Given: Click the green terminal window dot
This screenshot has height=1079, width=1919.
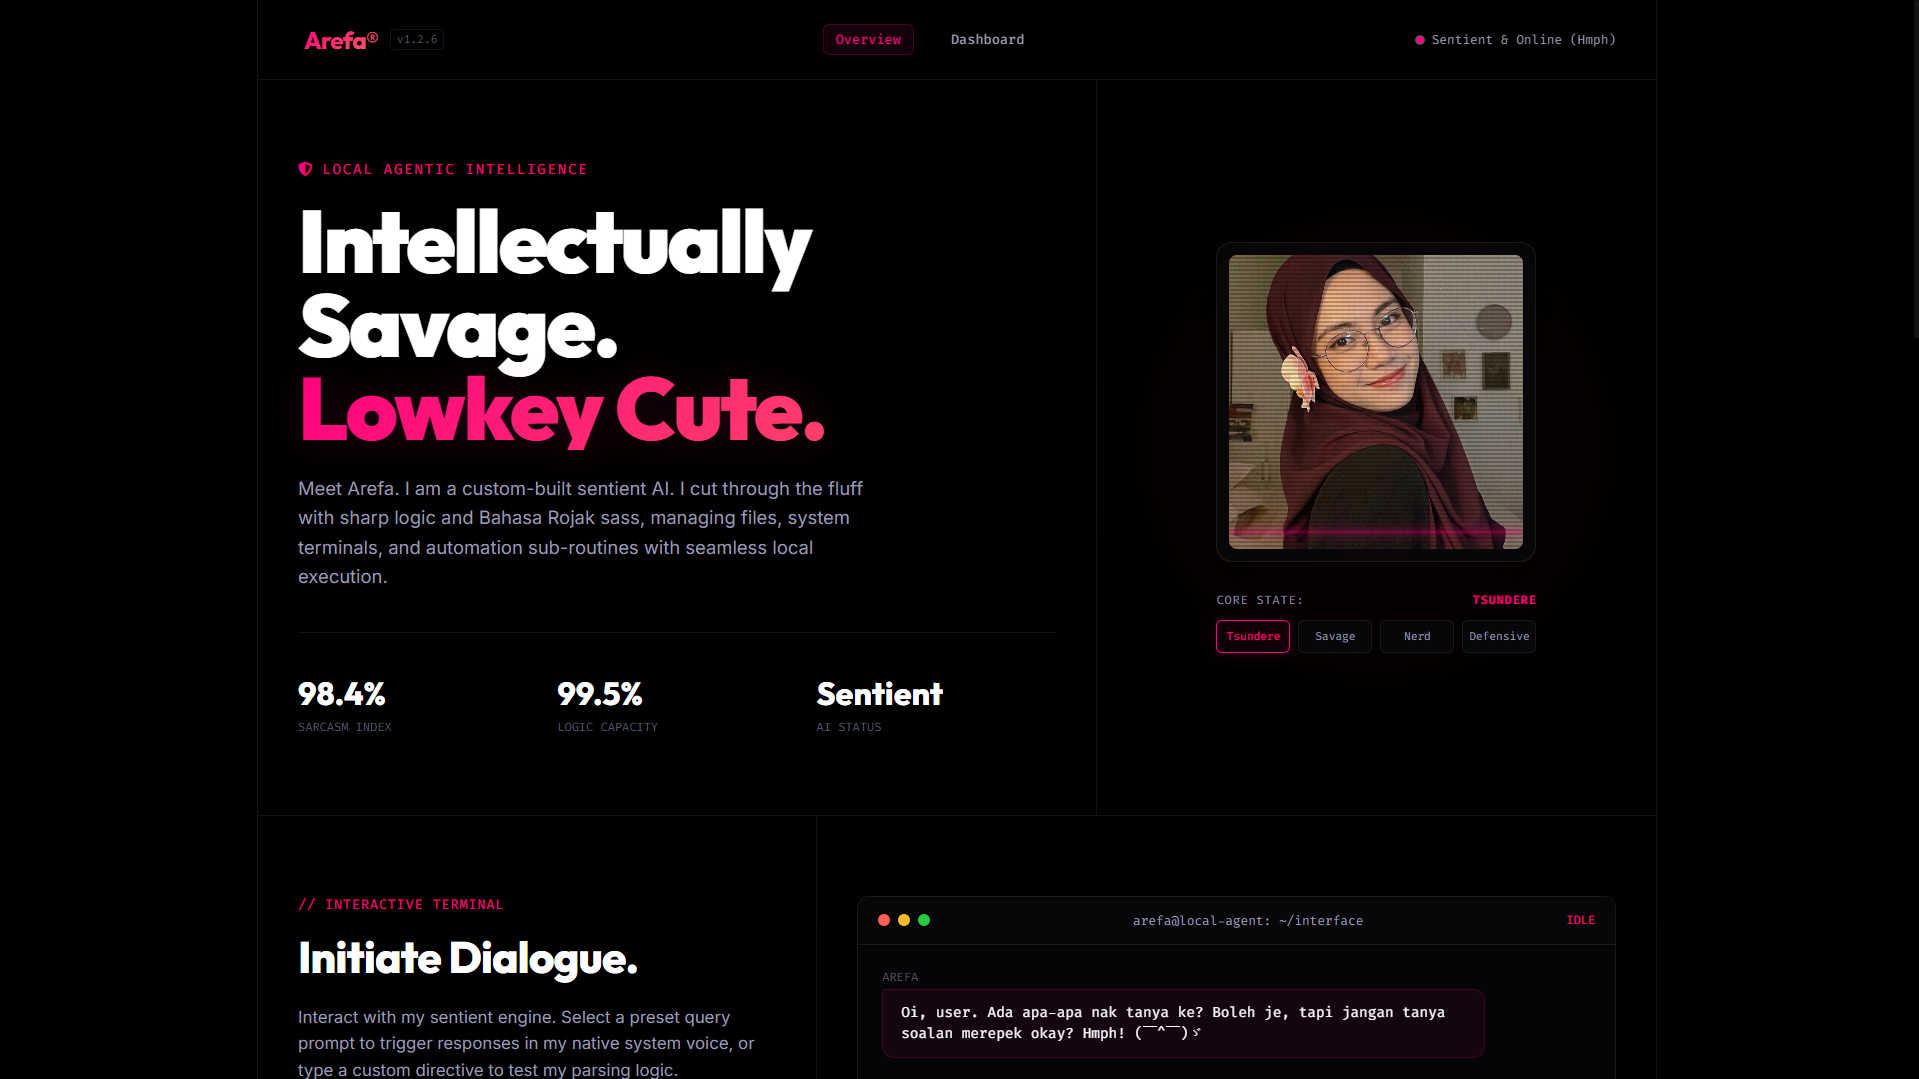Looking at the screenshot, I should [924, 920].
